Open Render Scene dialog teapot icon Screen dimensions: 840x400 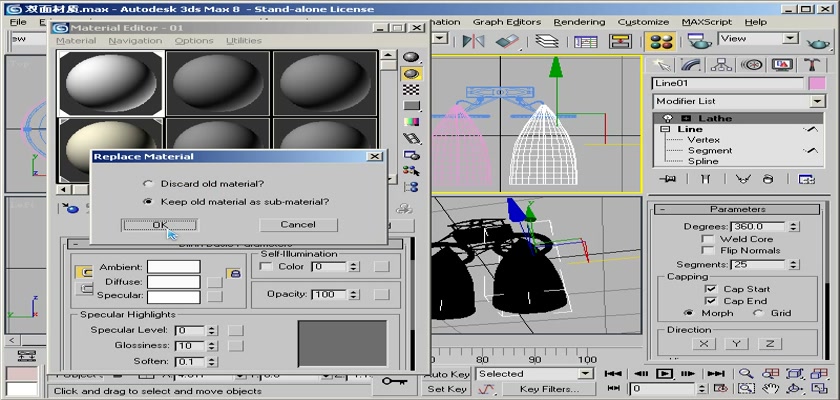point(699,41)
